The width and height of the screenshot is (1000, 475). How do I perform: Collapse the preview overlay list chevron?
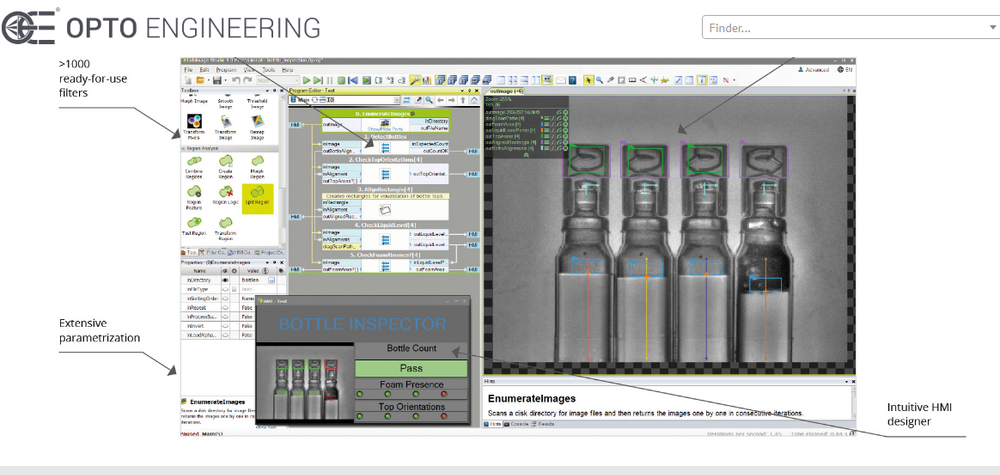pos(526,155)
